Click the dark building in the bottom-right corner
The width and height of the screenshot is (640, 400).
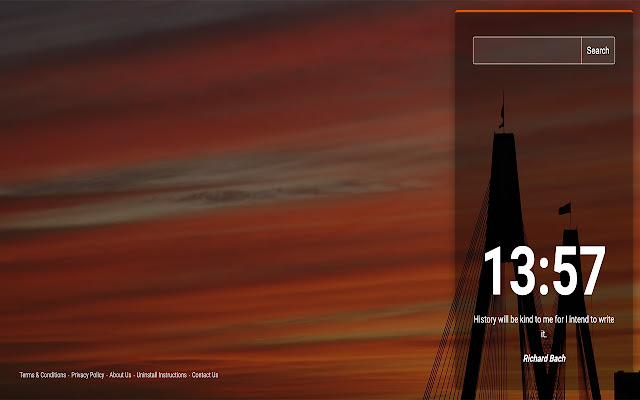(627, 385)
